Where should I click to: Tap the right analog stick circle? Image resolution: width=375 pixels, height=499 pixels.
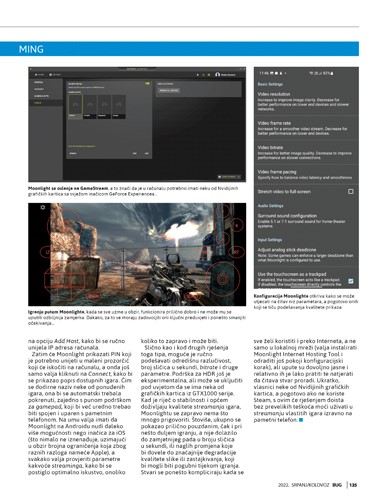pos(222,278)
